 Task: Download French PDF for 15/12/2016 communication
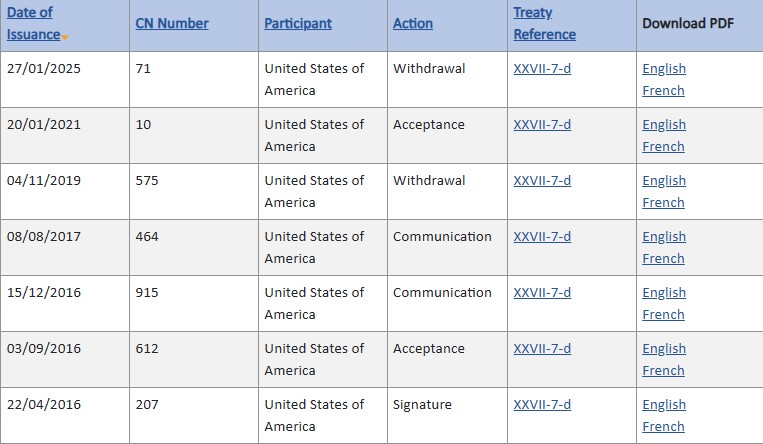663,315
